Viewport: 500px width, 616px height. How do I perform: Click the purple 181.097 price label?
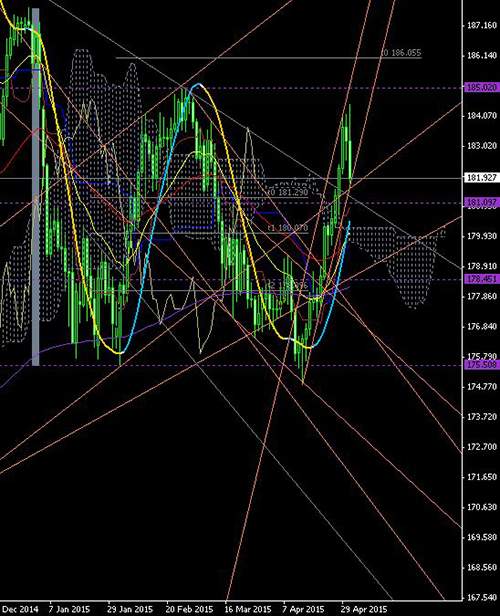482,203
